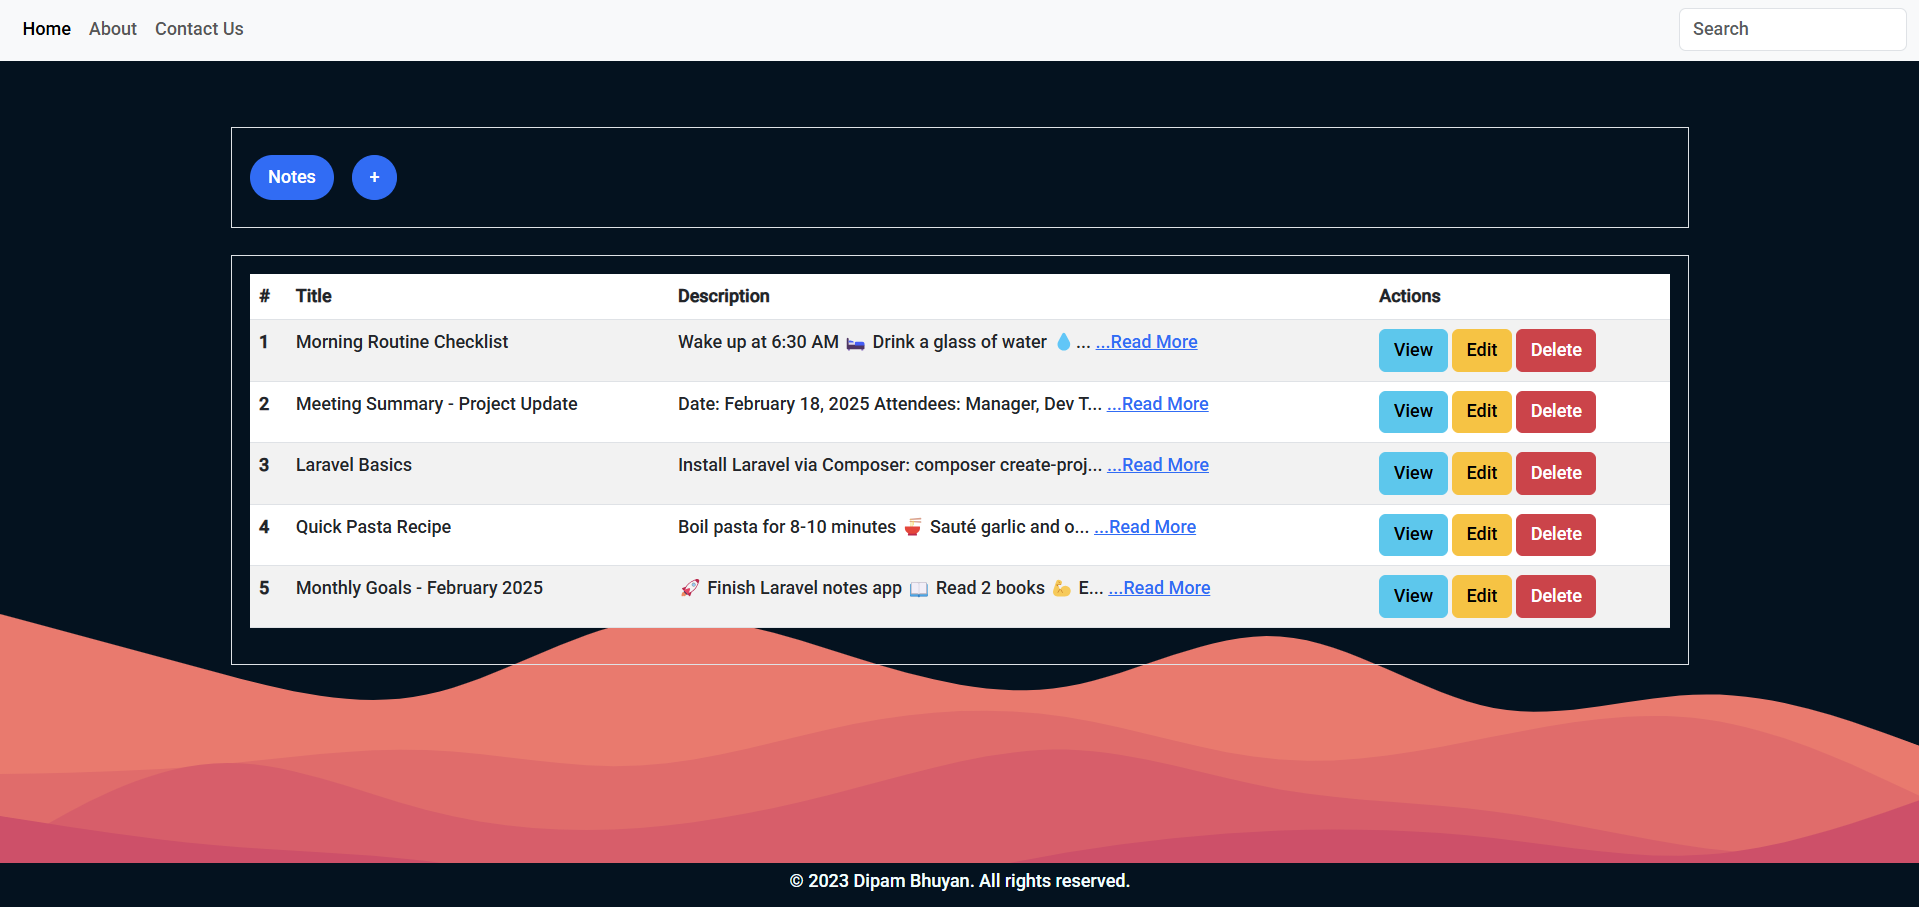Open Read More for Morning Routine description

1146,342
